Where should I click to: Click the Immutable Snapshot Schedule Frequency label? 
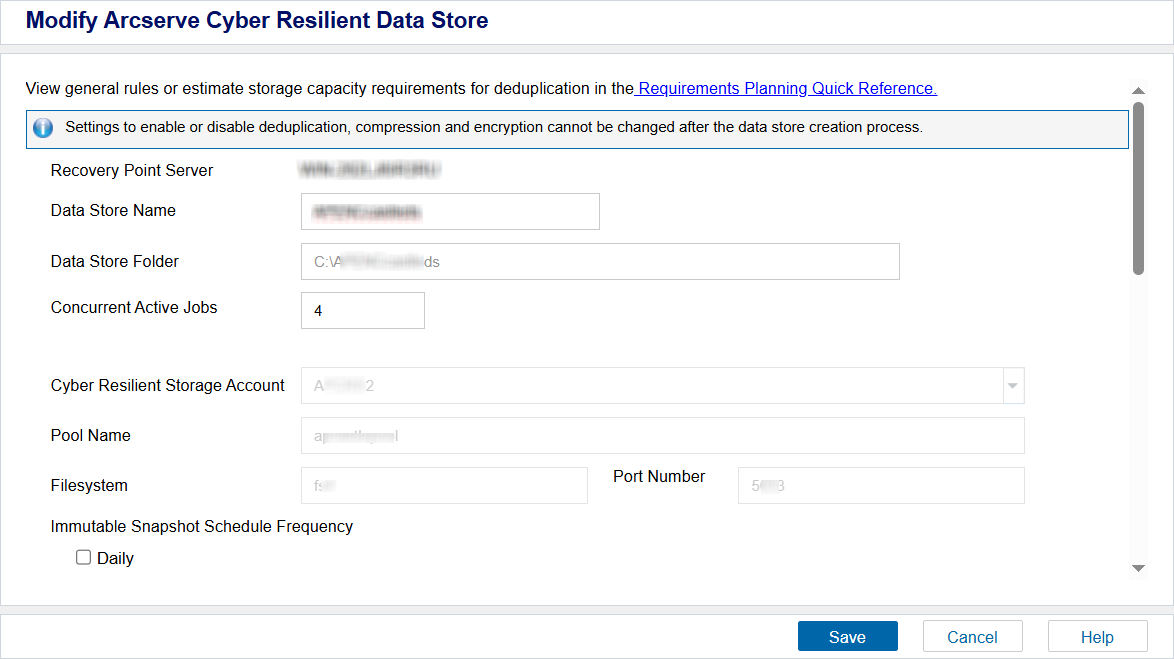202,526
